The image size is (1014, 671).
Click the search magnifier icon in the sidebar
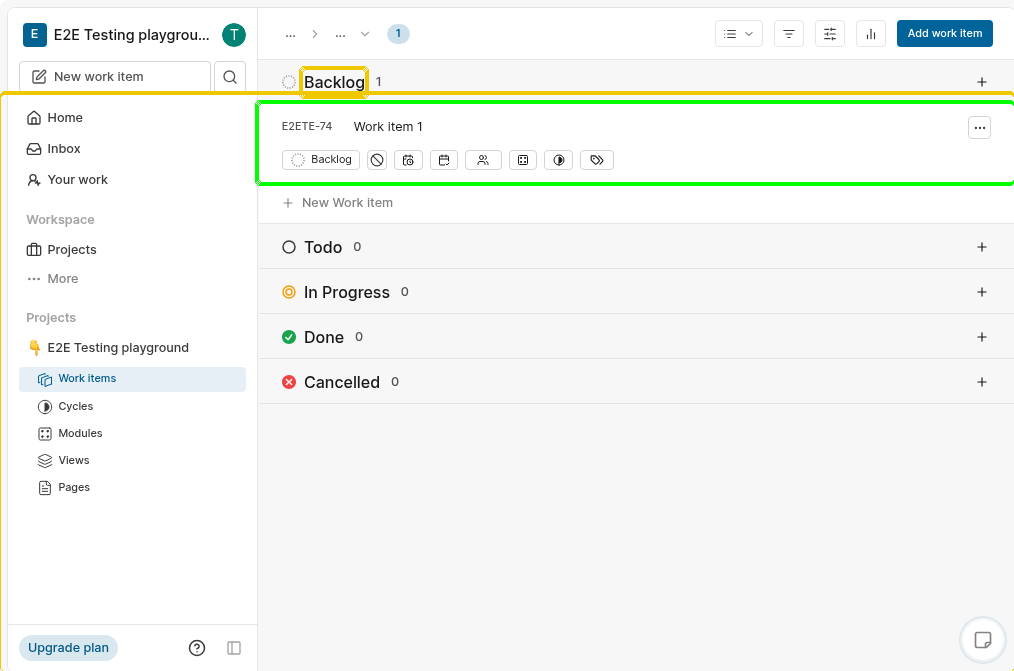click(x=230, y=77)
